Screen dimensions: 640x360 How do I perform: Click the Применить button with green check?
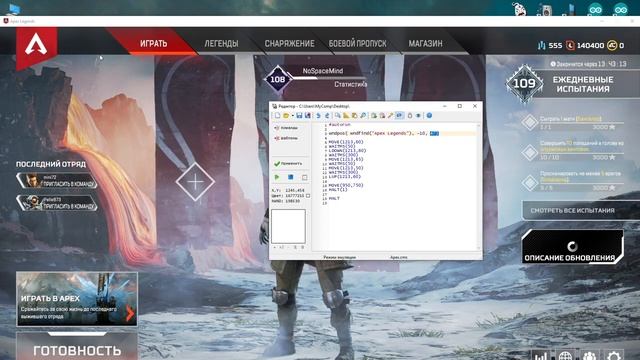288,164
